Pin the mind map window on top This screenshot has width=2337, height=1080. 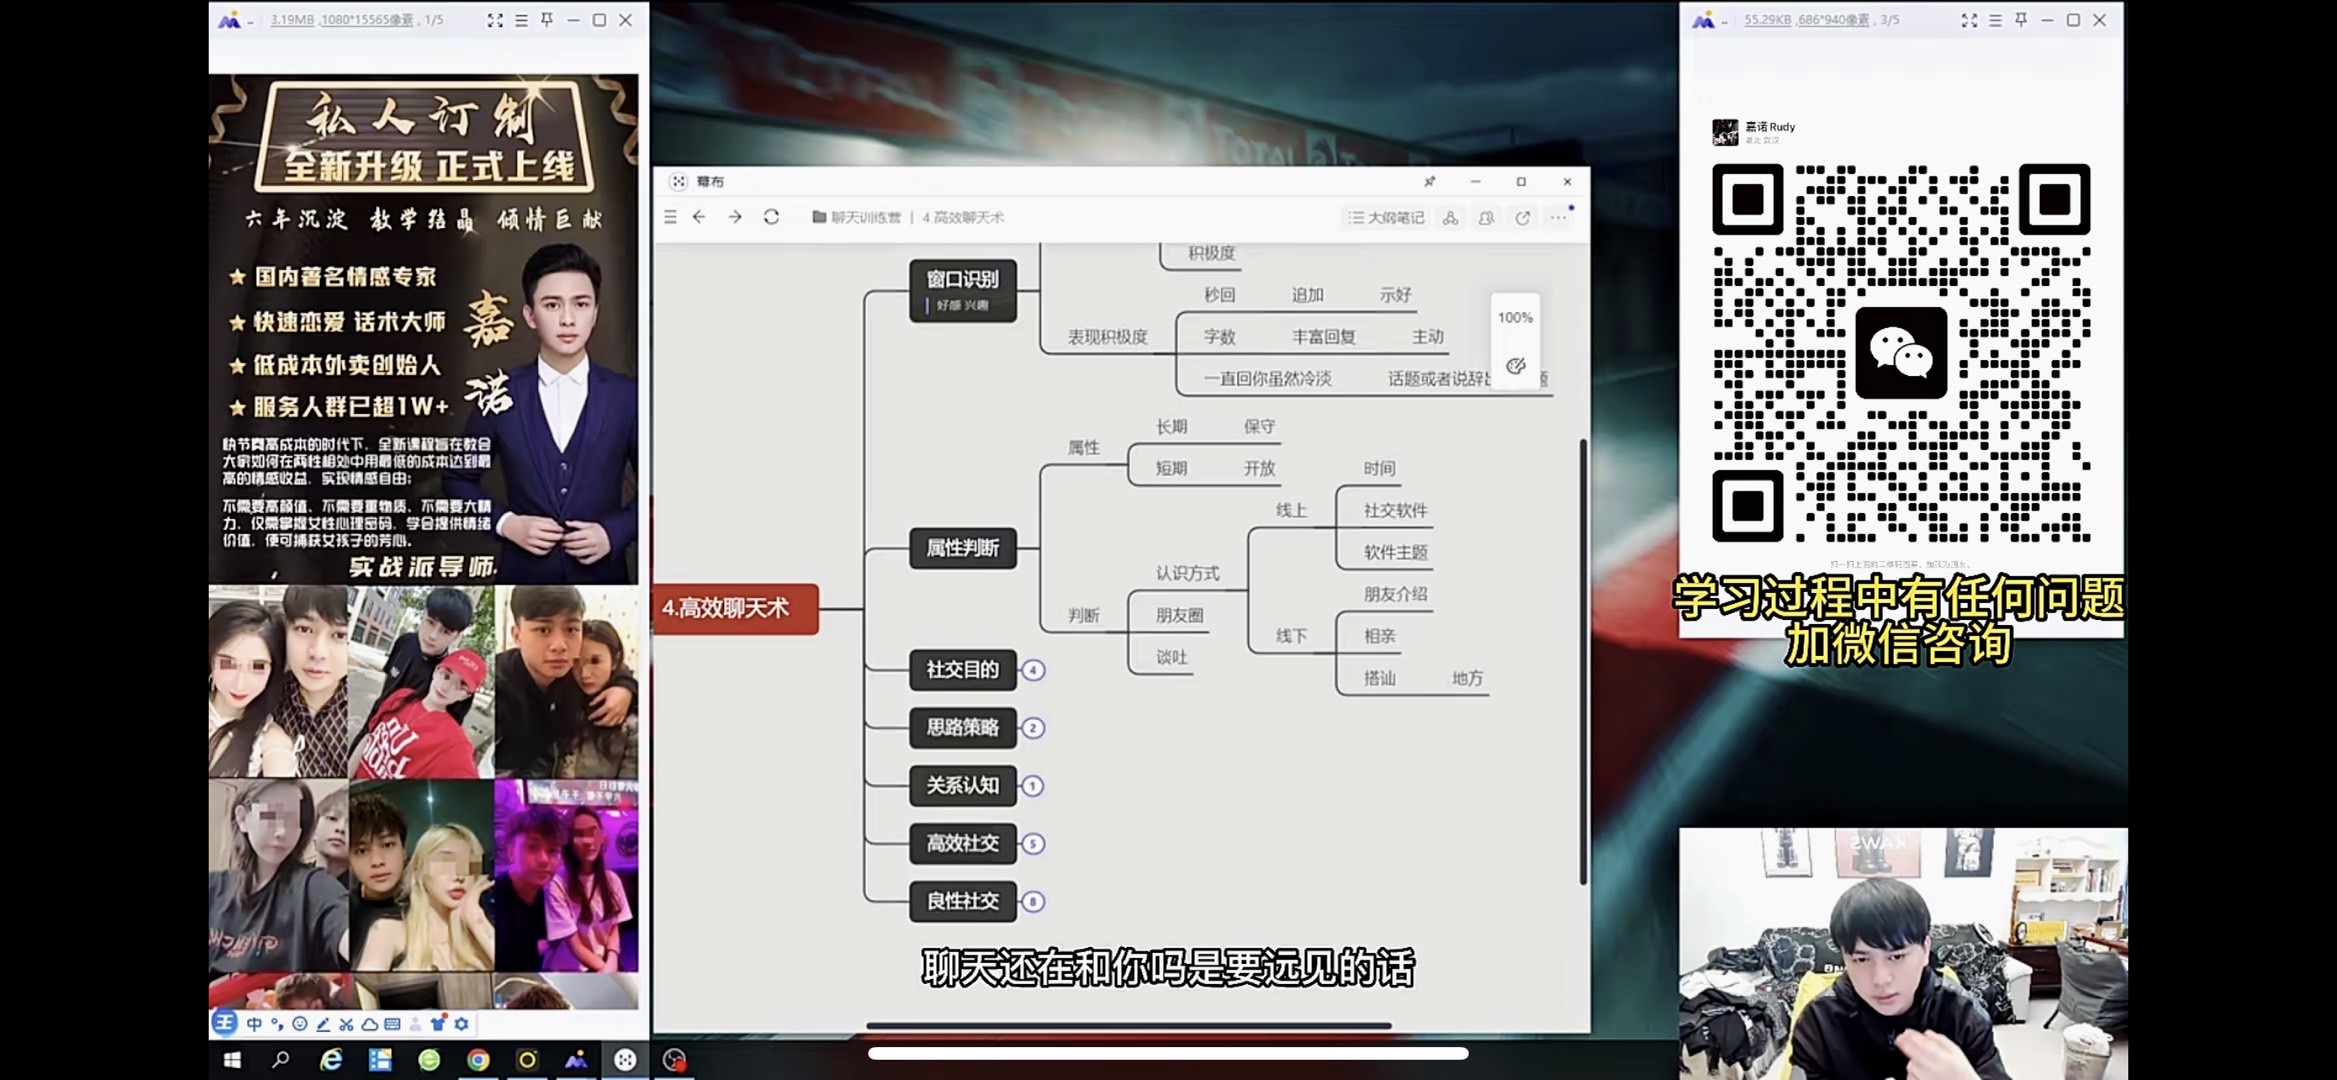pyautogui.click(x=1429, y=182)
